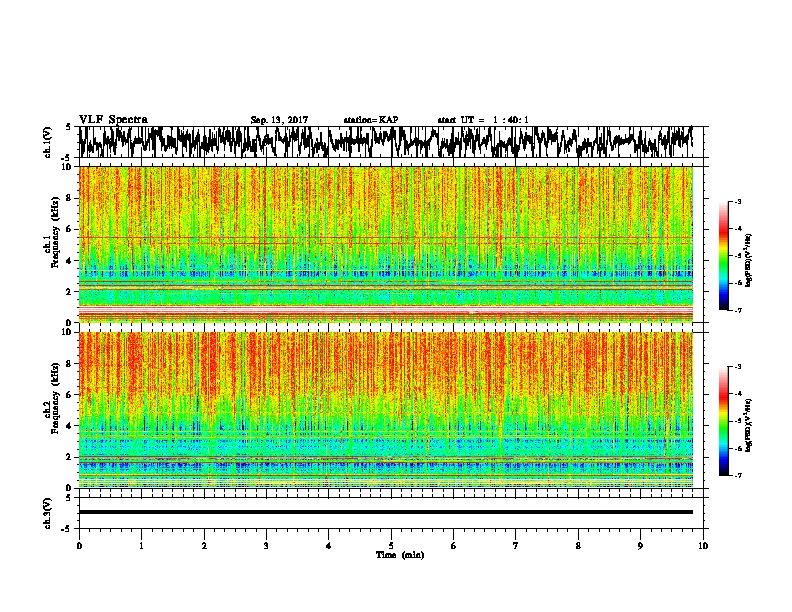Click the ch.1 color bar '-3' label
Viewport: 792px width, 612px height.
[x=738, y=201]
